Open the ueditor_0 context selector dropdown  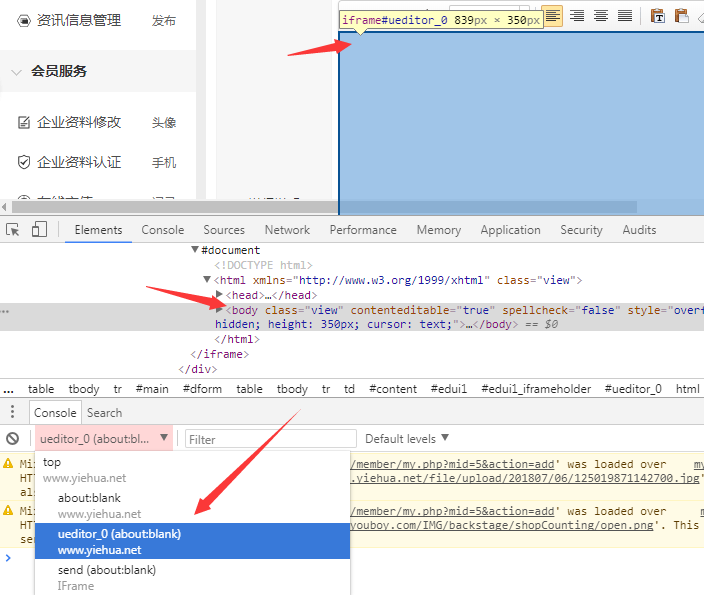click(x=104, y=439)
